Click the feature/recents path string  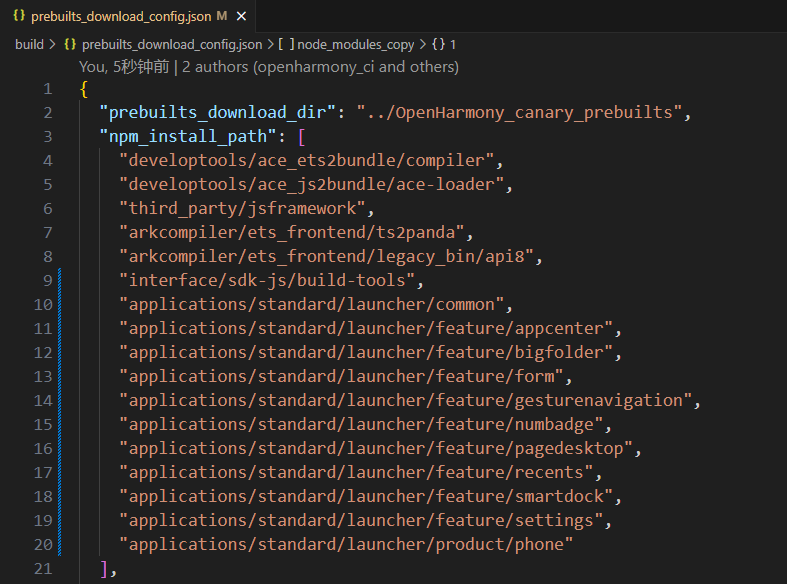pos(356,473)
